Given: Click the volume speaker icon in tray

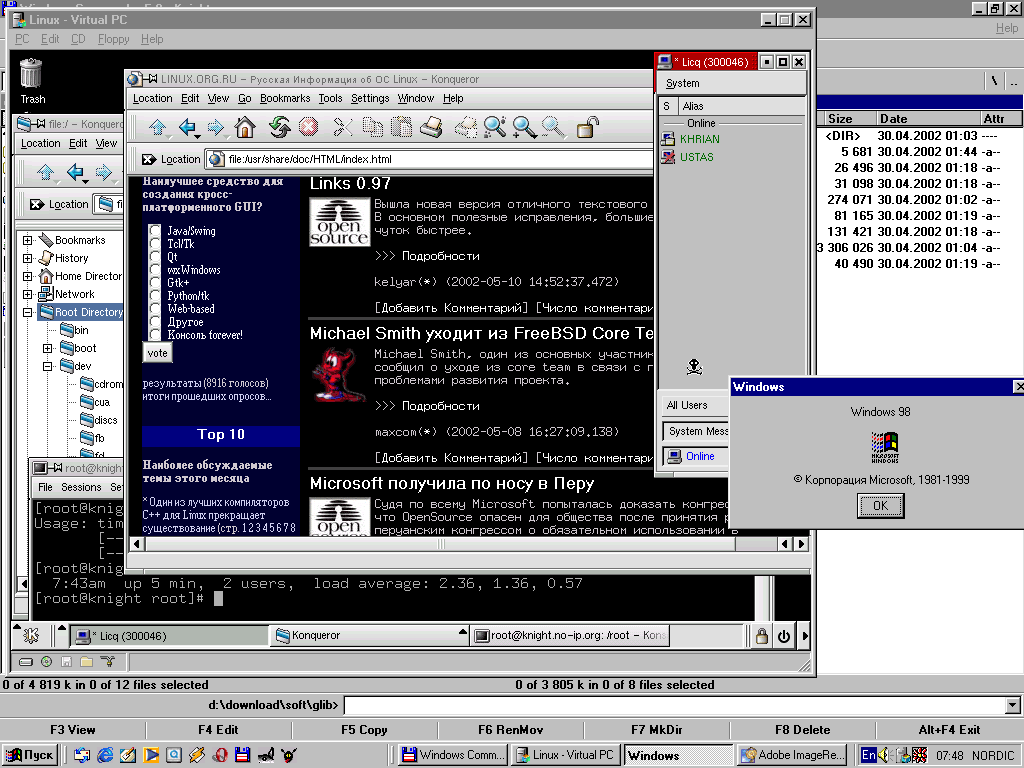Looking at the screenshot, I should coord(885,756).
